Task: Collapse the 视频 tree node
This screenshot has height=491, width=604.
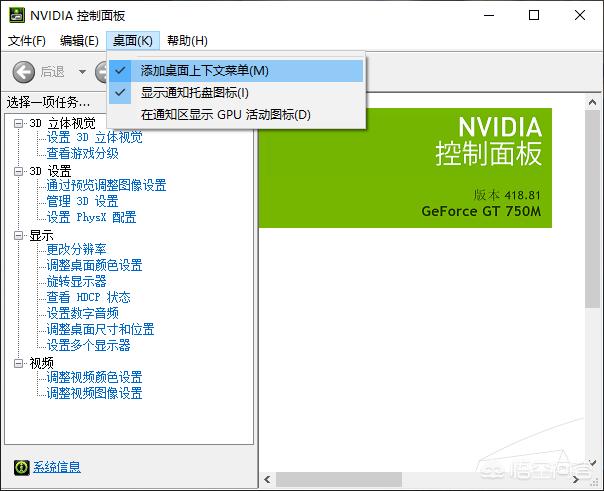Action: [18, 363]
